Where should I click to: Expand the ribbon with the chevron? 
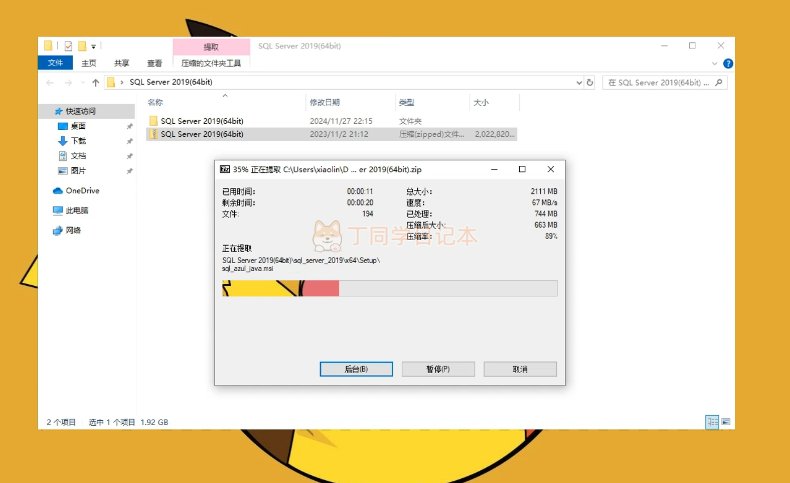click(714, 63)
